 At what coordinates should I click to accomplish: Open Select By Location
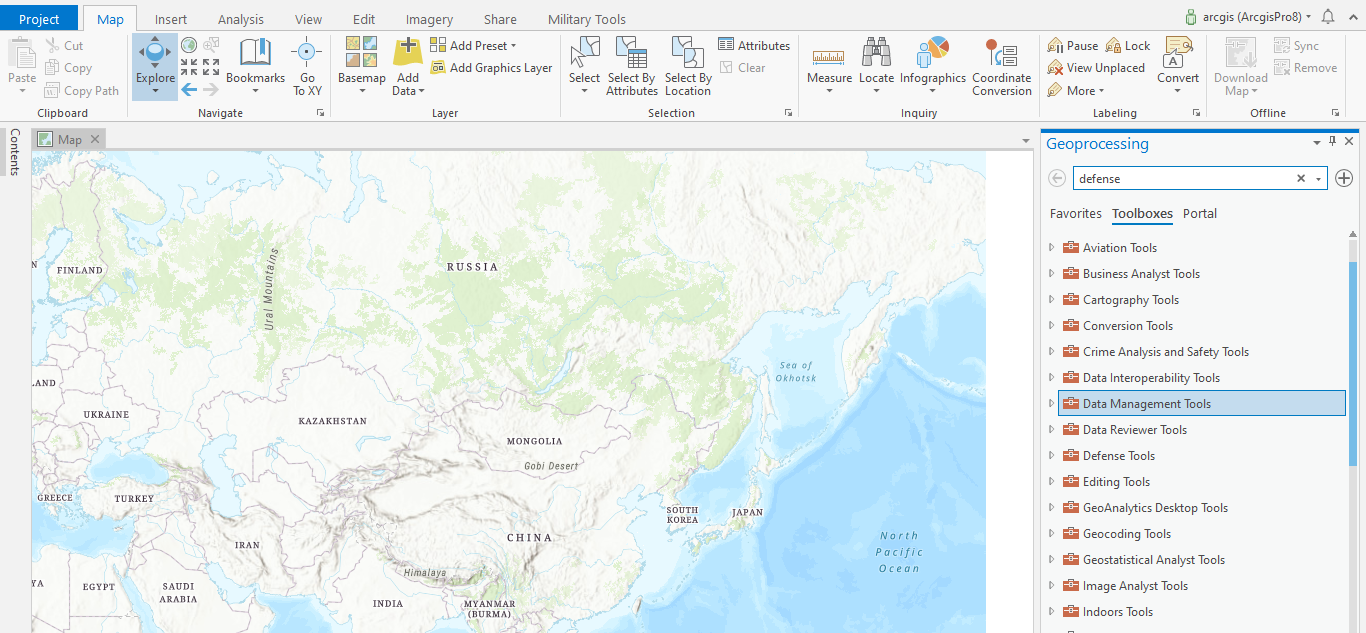point(687,66)
